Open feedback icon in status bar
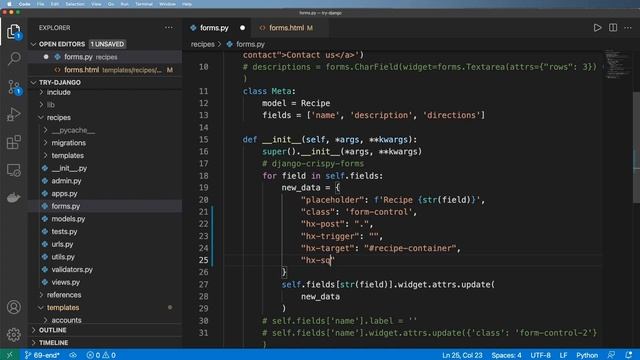This screenshot has height=360, width=640. click(611, 355)
